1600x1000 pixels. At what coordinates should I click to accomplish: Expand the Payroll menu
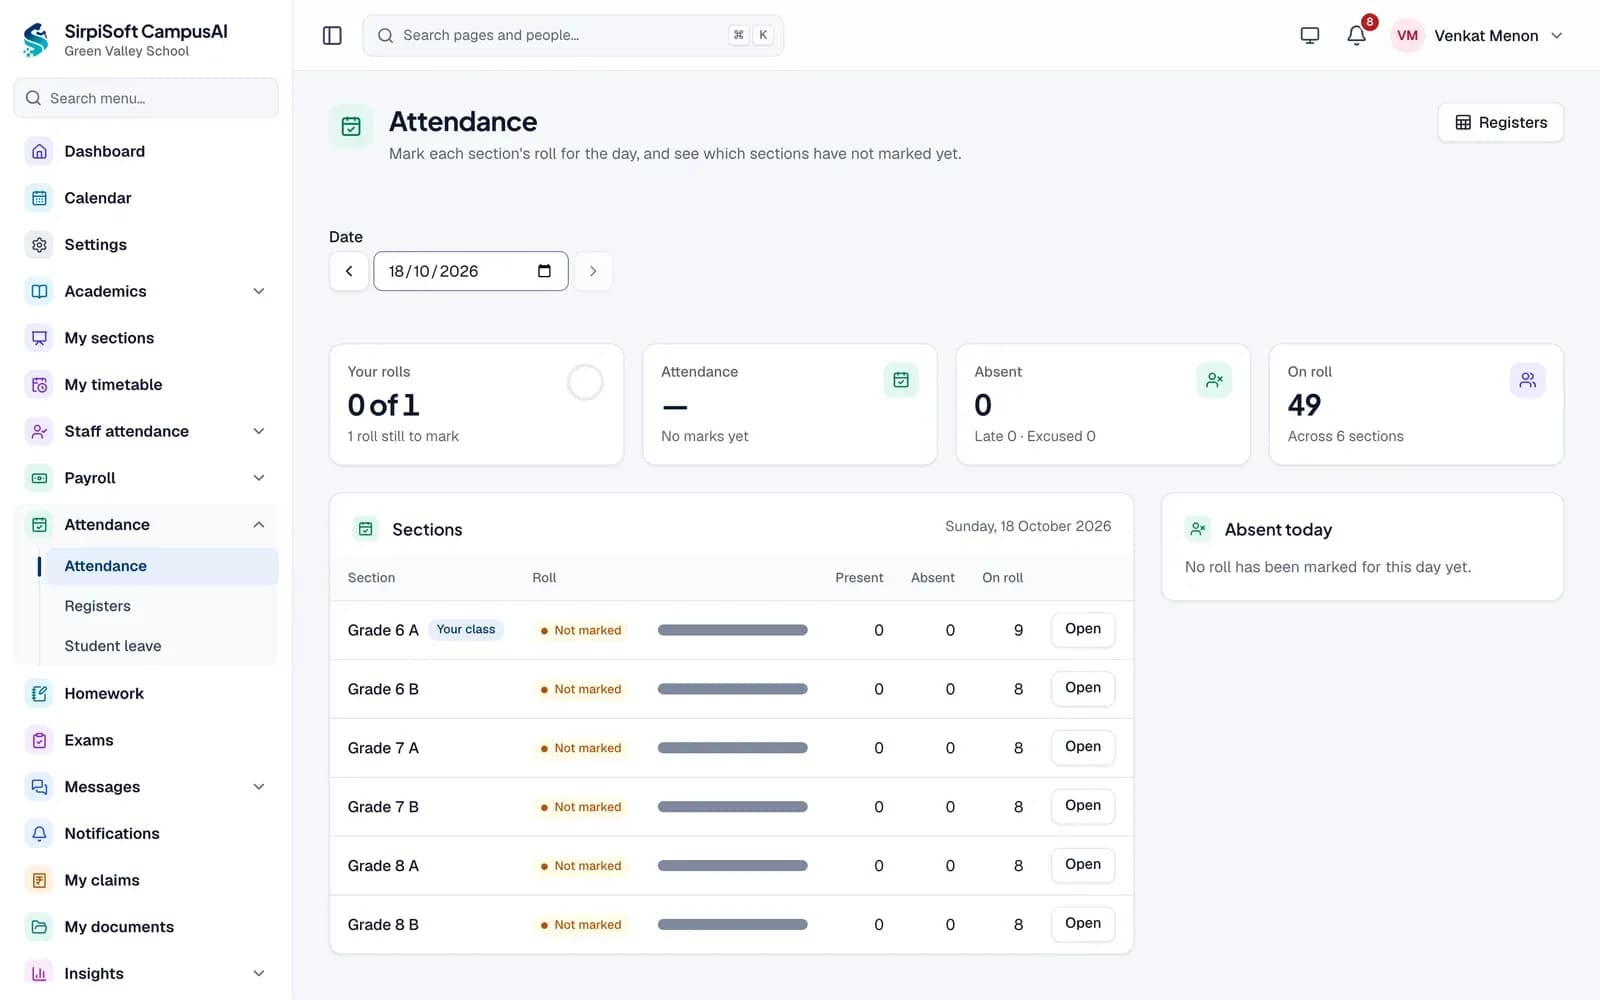pyautogui.click(x=146, y=478)
